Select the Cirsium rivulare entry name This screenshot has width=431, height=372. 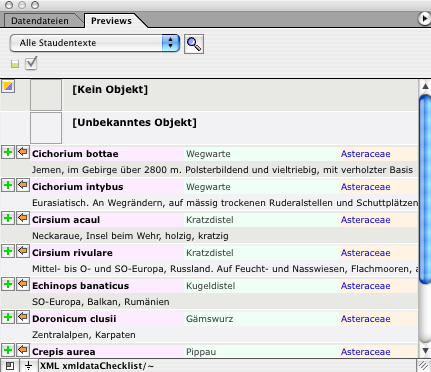pyautogui.click(x=72, y=253)
